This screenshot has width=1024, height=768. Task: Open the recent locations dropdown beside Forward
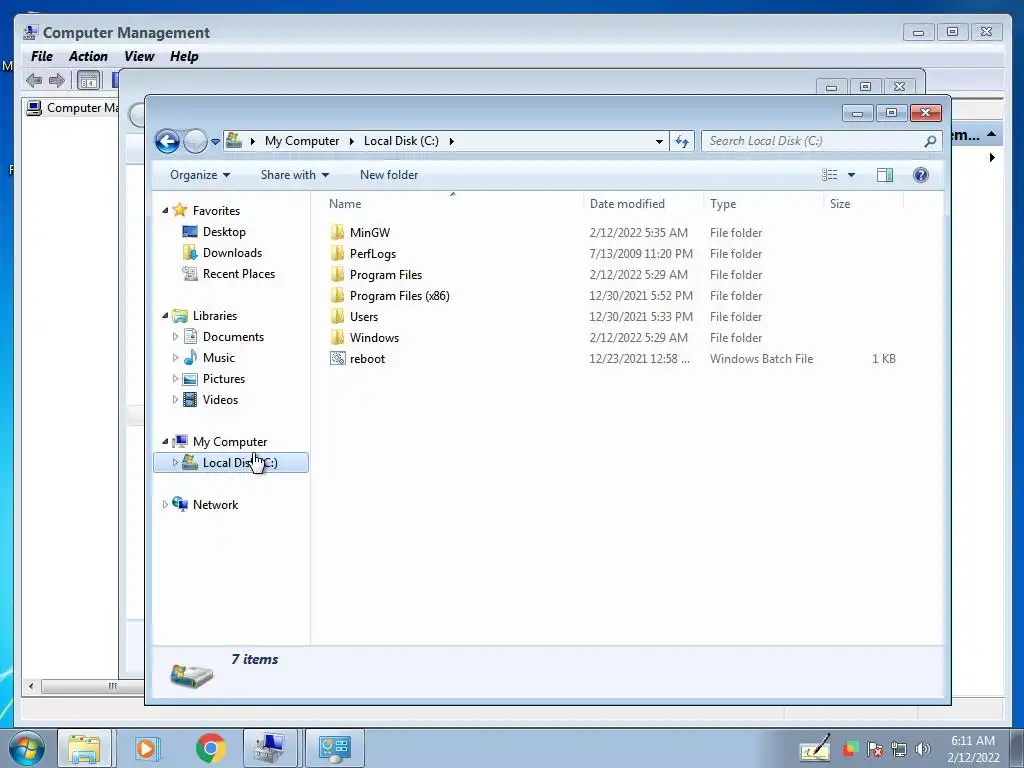click(215, 142)
